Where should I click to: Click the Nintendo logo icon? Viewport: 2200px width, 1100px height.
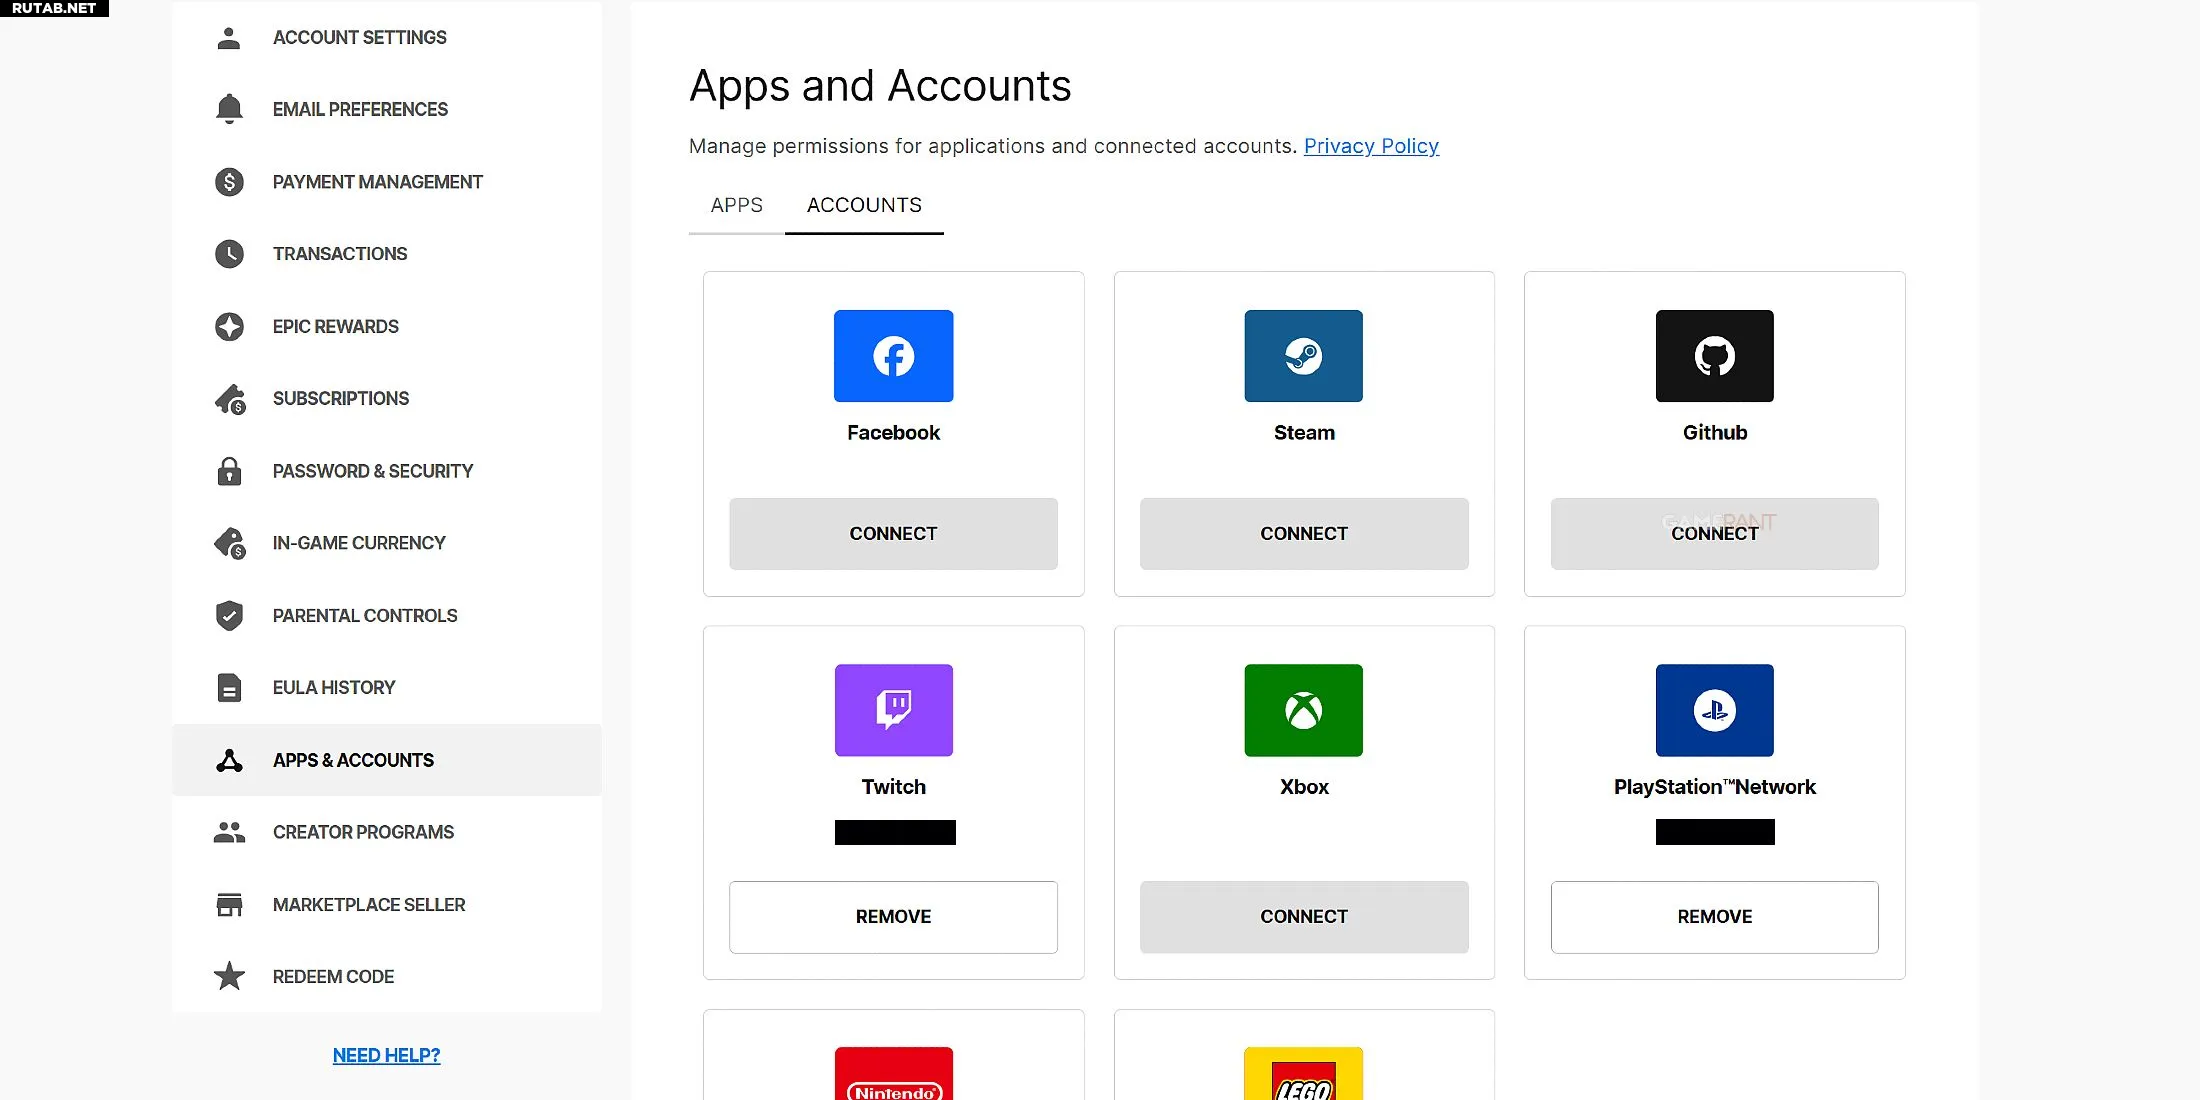tap(893, 1075)
